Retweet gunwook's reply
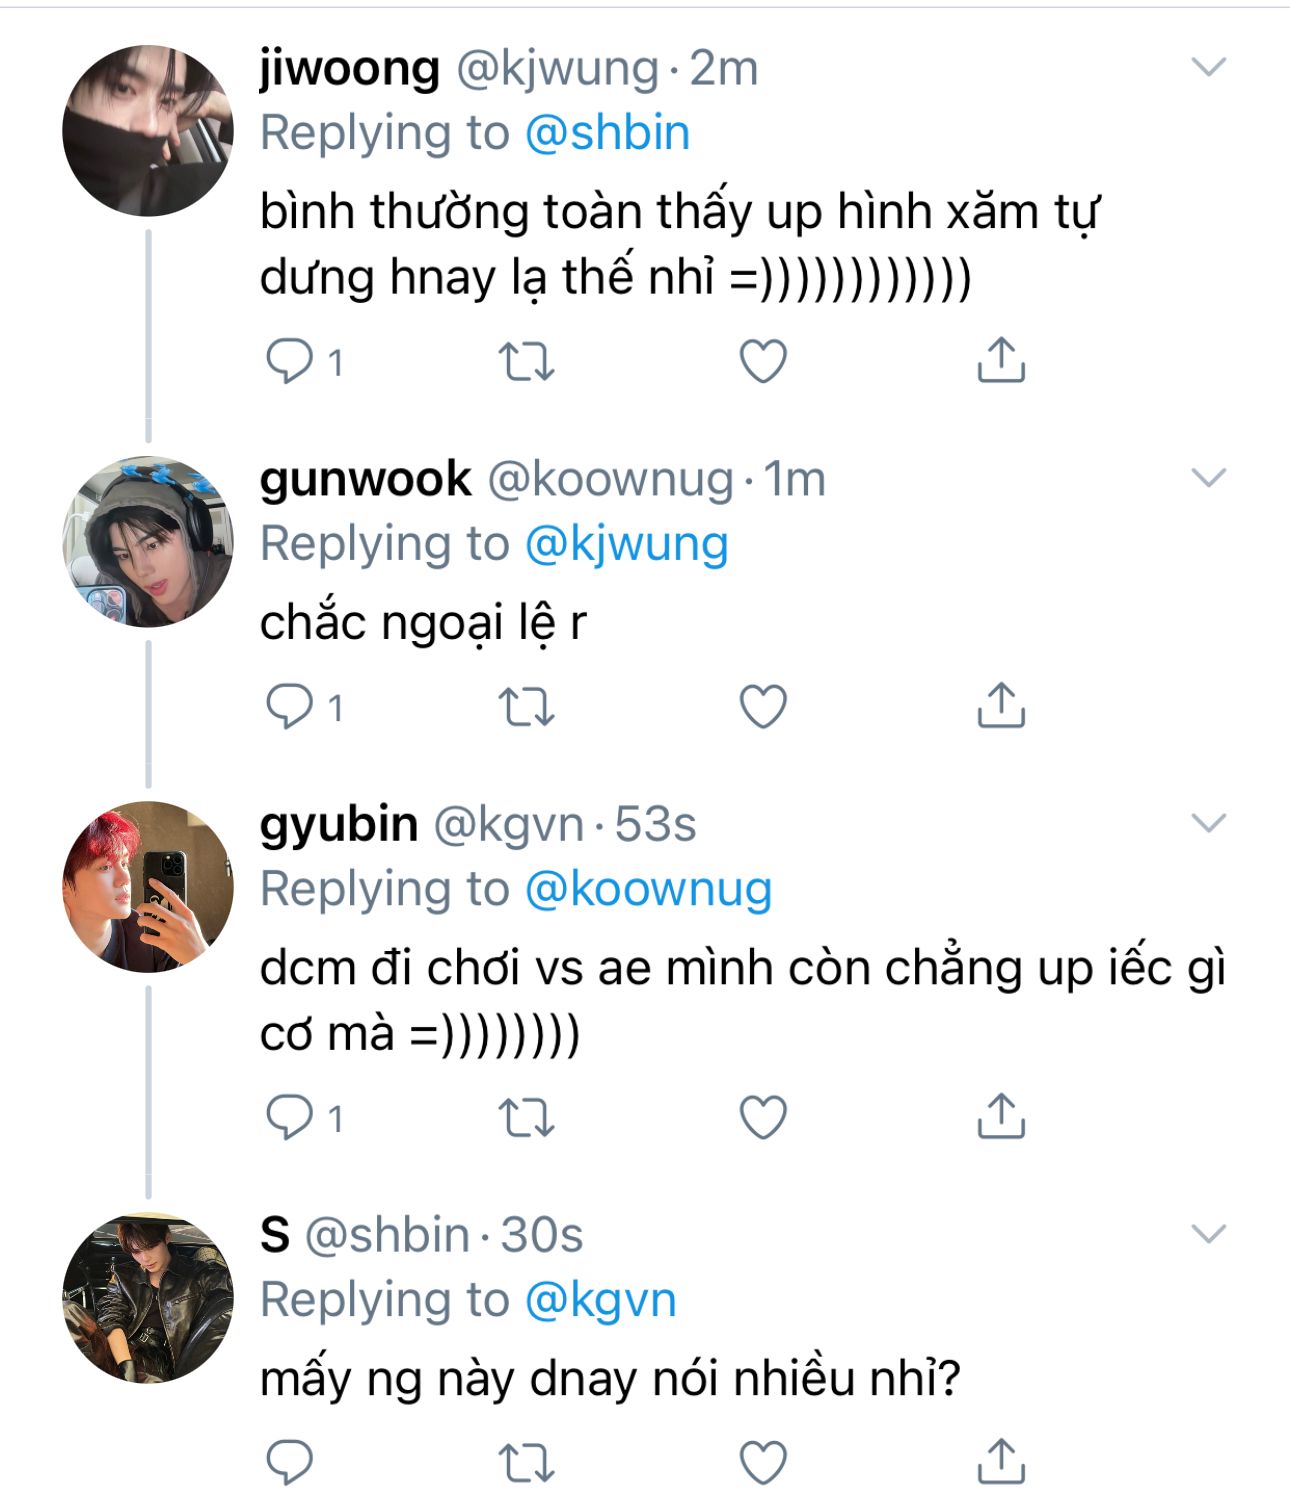Viewport: 1290px width, 1510px height. click(x=526, y=707)
